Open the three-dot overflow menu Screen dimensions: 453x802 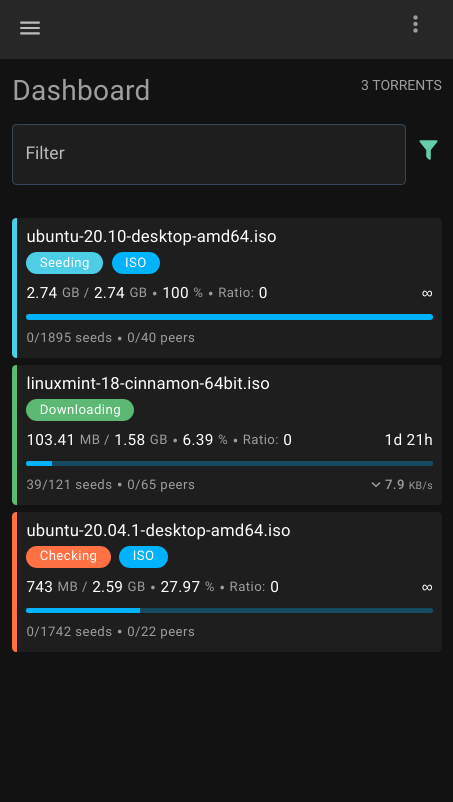415,24
